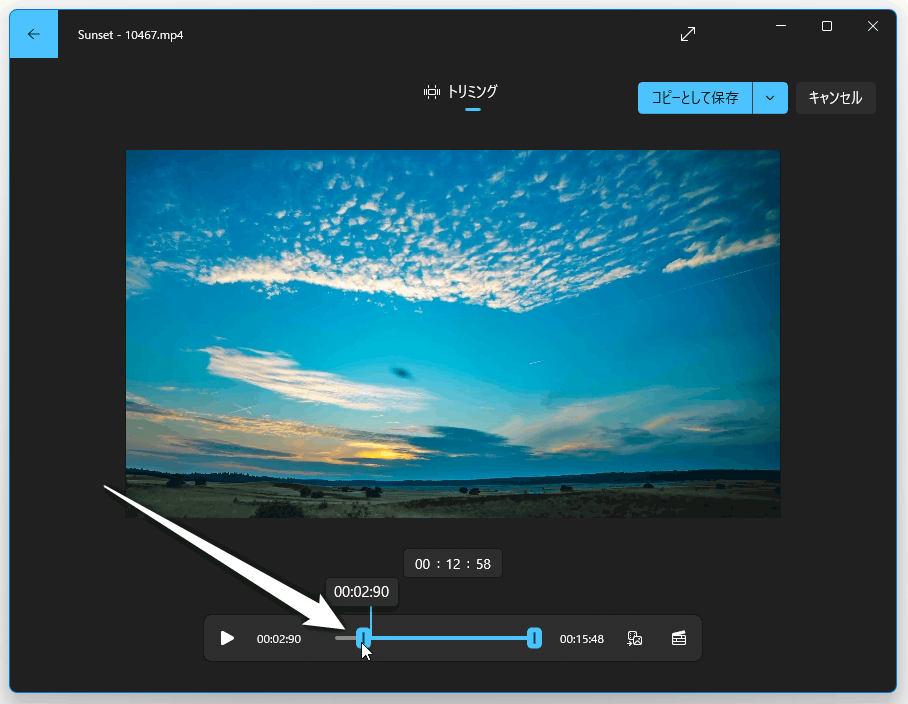
Task: Click the sunset video preview
Action: (x=453, y=333)
